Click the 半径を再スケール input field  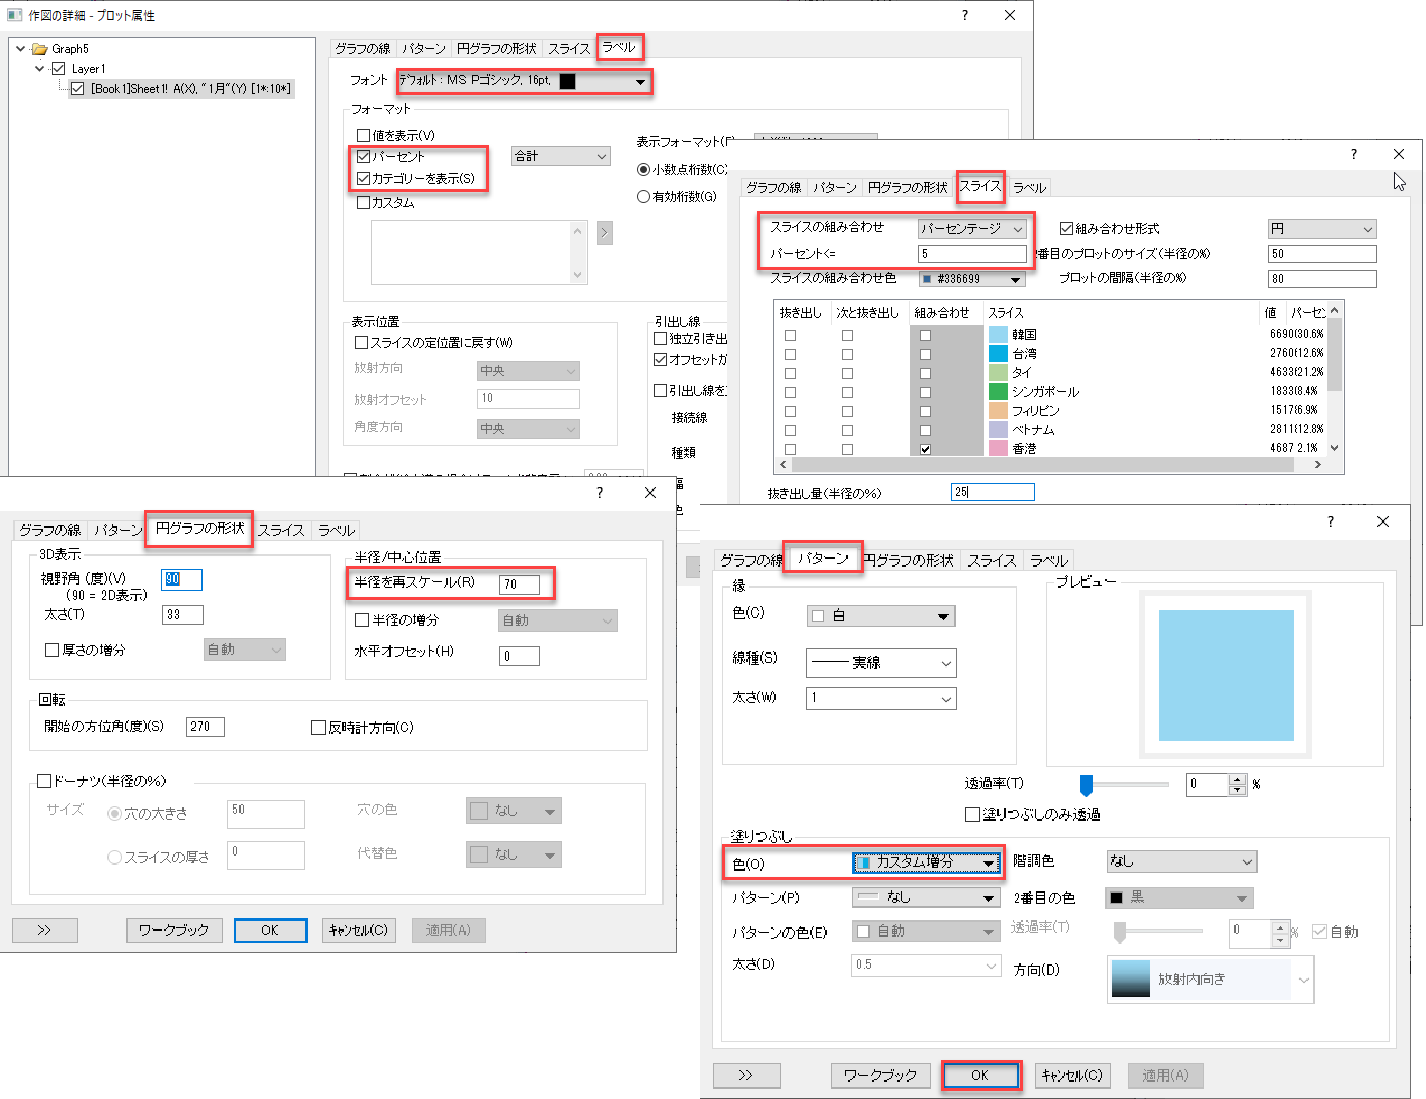(x=519, y=584)
